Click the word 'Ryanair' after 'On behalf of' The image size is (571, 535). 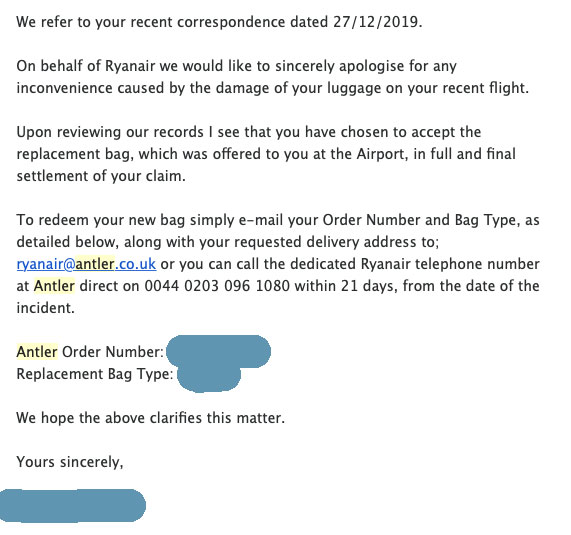[x=130, y=66]
